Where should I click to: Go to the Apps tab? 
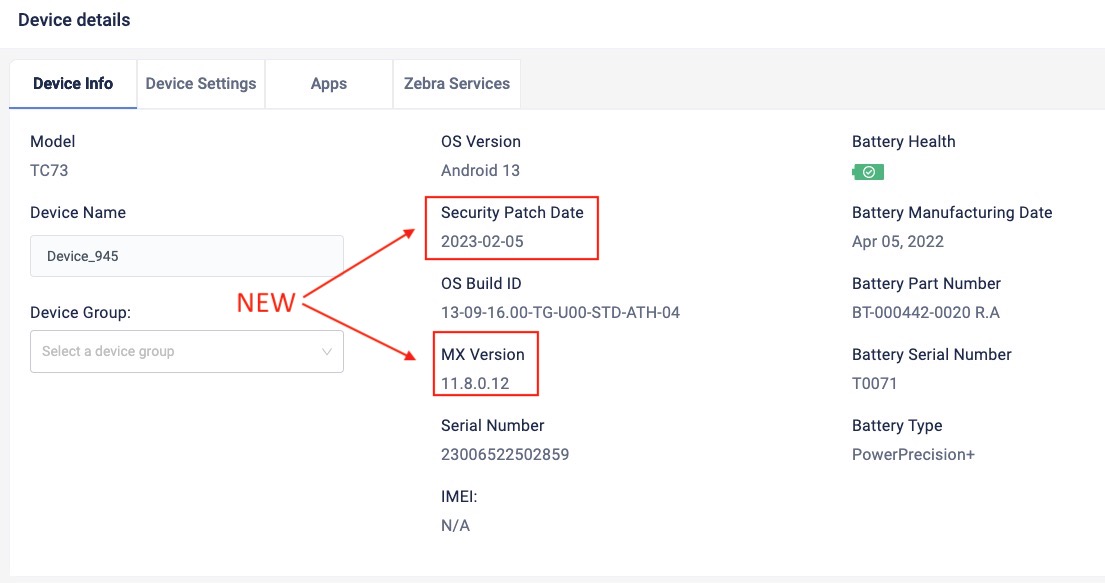328,84
